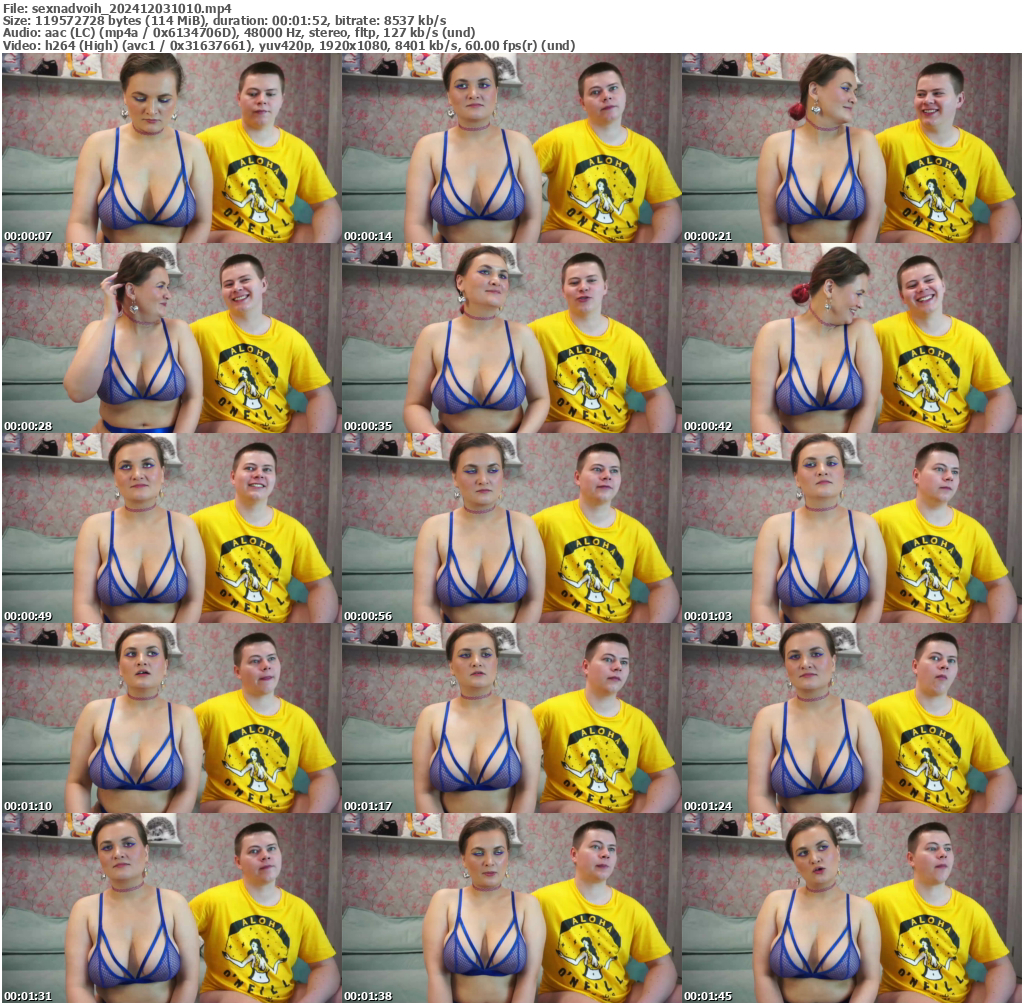The image size is (1024, 1003).
Task: Open the 00:00:49 thumbnail
Action: (x=170, y=528)
